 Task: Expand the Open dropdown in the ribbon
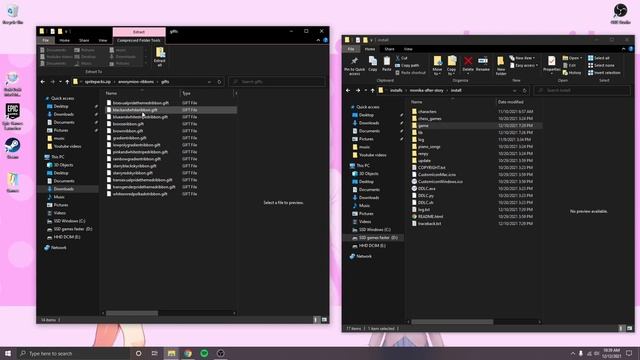pyautogui.click(x=573, y=58)
